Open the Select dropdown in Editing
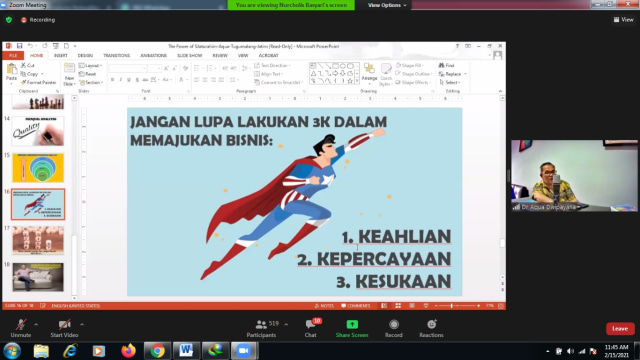This screenshot has height=360, width=640. 450,82
